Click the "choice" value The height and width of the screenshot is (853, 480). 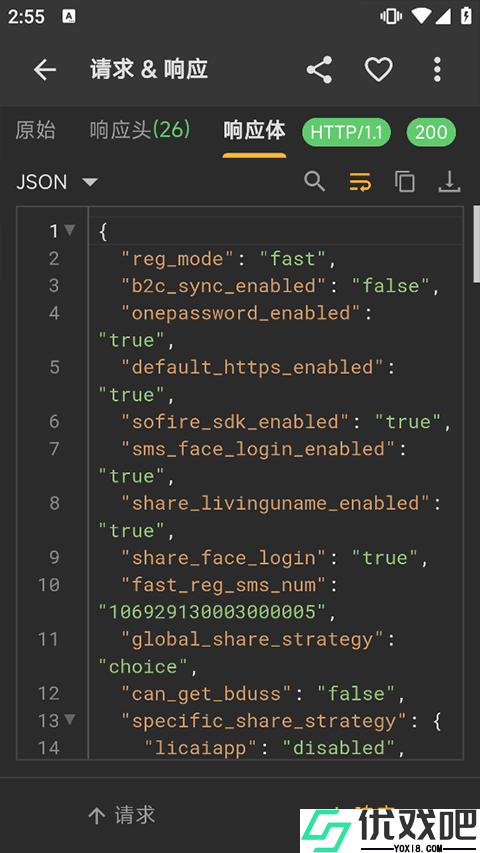click(144, 667)
